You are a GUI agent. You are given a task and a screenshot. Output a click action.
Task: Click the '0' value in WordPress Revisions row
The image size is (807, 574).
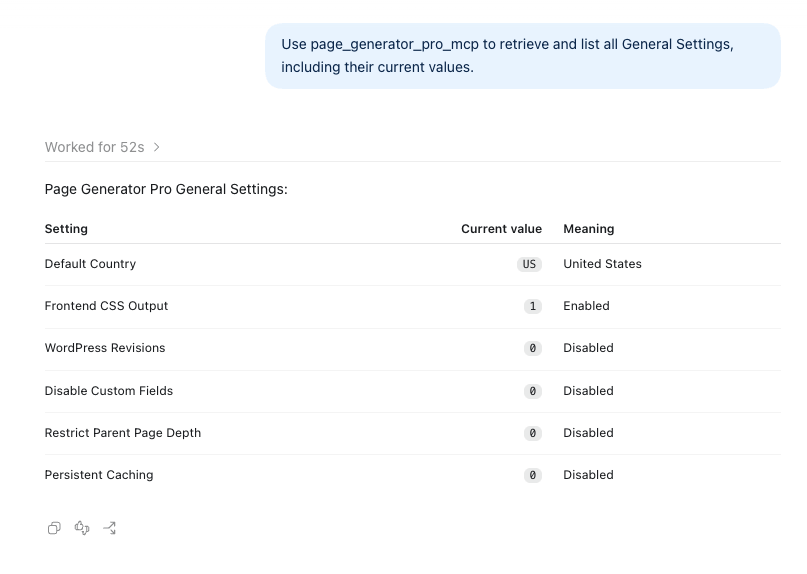click(x=533, y=349)
